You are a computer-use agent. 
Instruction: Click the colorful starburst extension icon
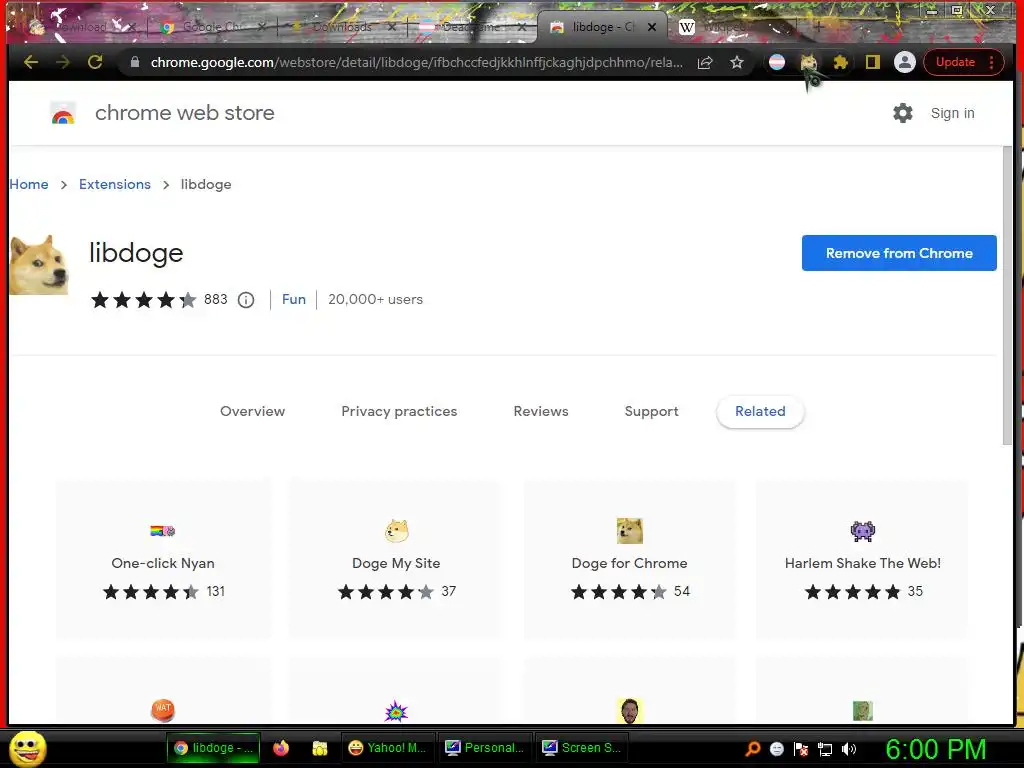click(x=396, y=711)
